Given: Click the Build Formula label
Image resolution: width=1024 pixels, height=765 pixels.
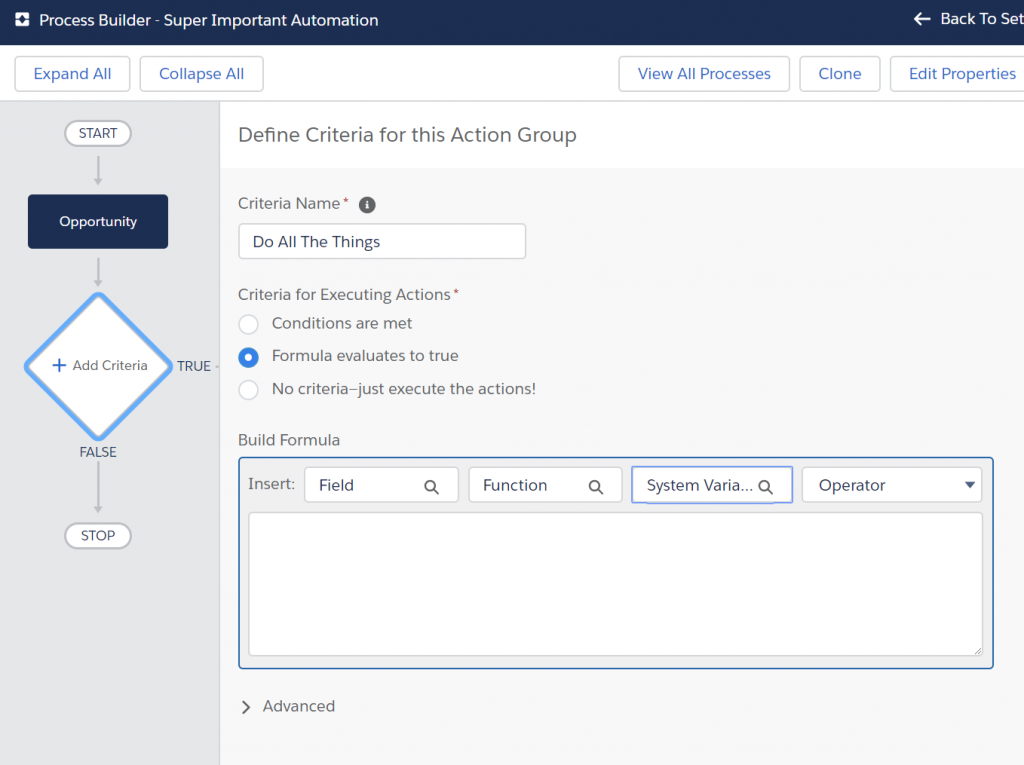Looking at the screenshot, I should click(x=289, y=440).
